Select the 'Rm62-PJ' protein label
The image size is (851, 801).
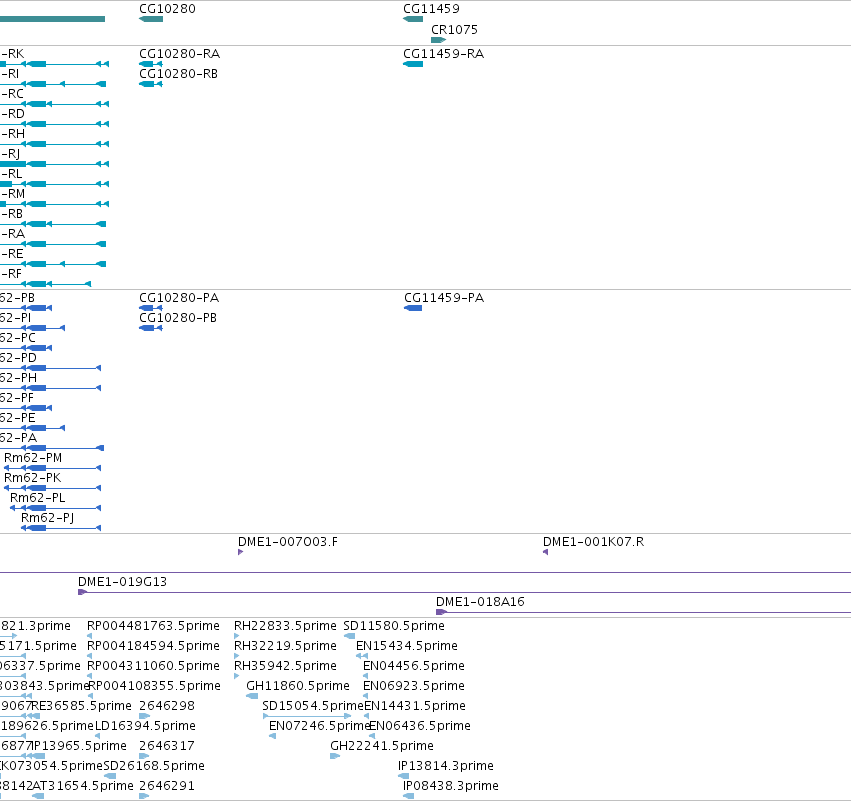pos(48,518)
